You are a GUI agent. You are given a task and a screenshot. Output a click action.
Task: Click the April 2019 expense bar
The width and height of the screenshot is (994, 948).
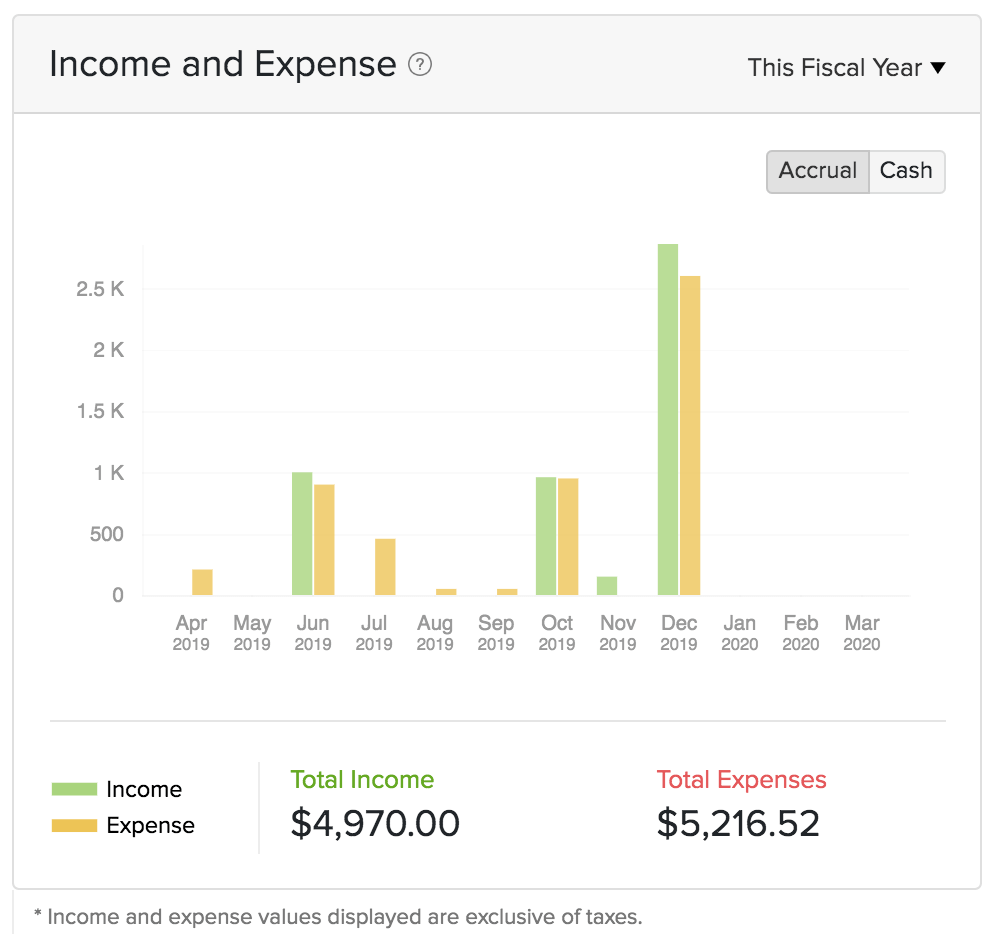pos(202,582)
